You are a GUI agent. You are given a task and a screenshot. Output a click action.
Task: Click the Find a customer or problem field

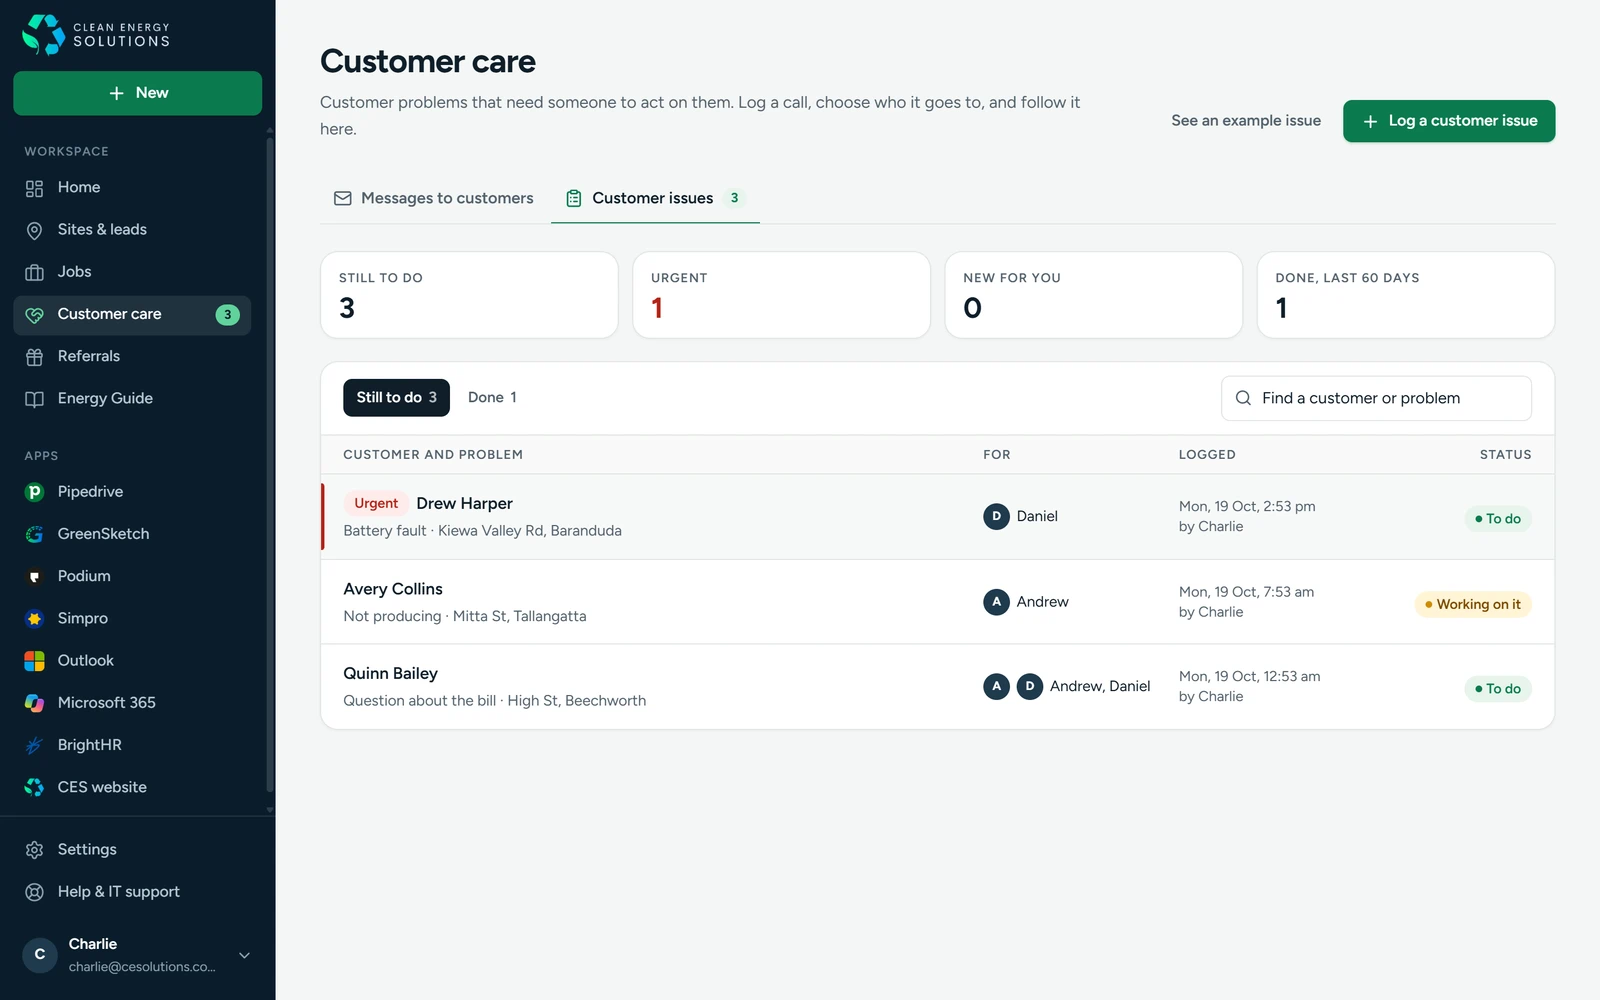pyautogui.click(x=1376, y=398)
